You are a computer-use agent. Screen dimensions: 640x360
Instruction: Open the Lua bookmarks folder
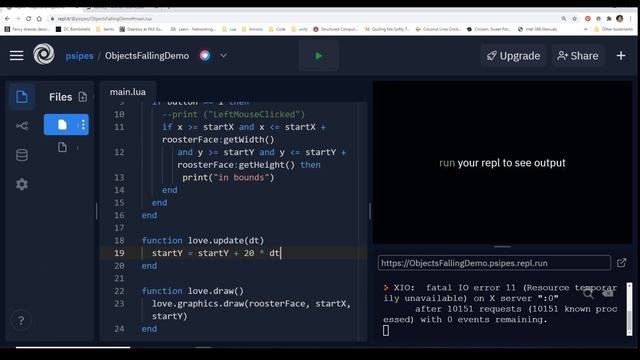pyautogui.click(x=229, y=29)
